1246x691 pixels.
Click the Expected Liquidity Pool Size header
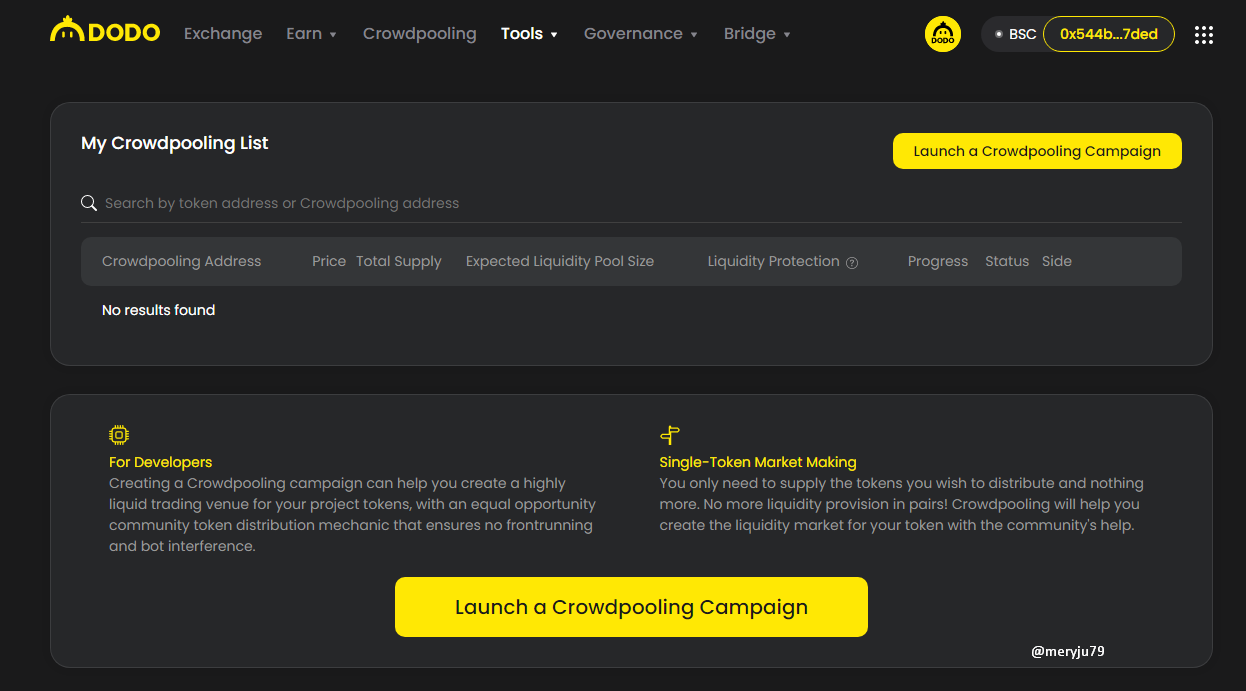point(560,261)
